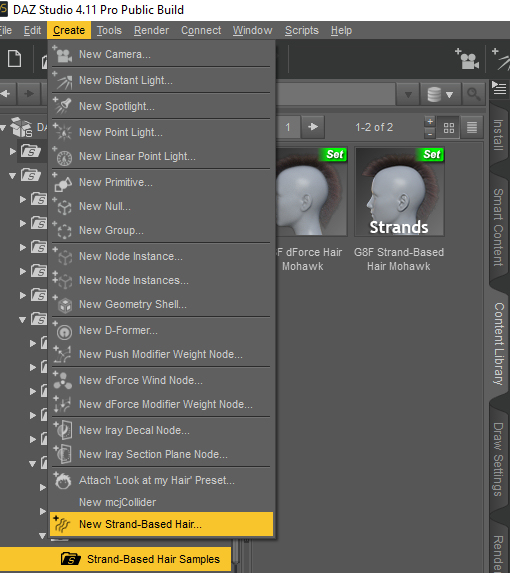Open the database filter dropdown
The image size is (510, 573).
pos(440,94)
